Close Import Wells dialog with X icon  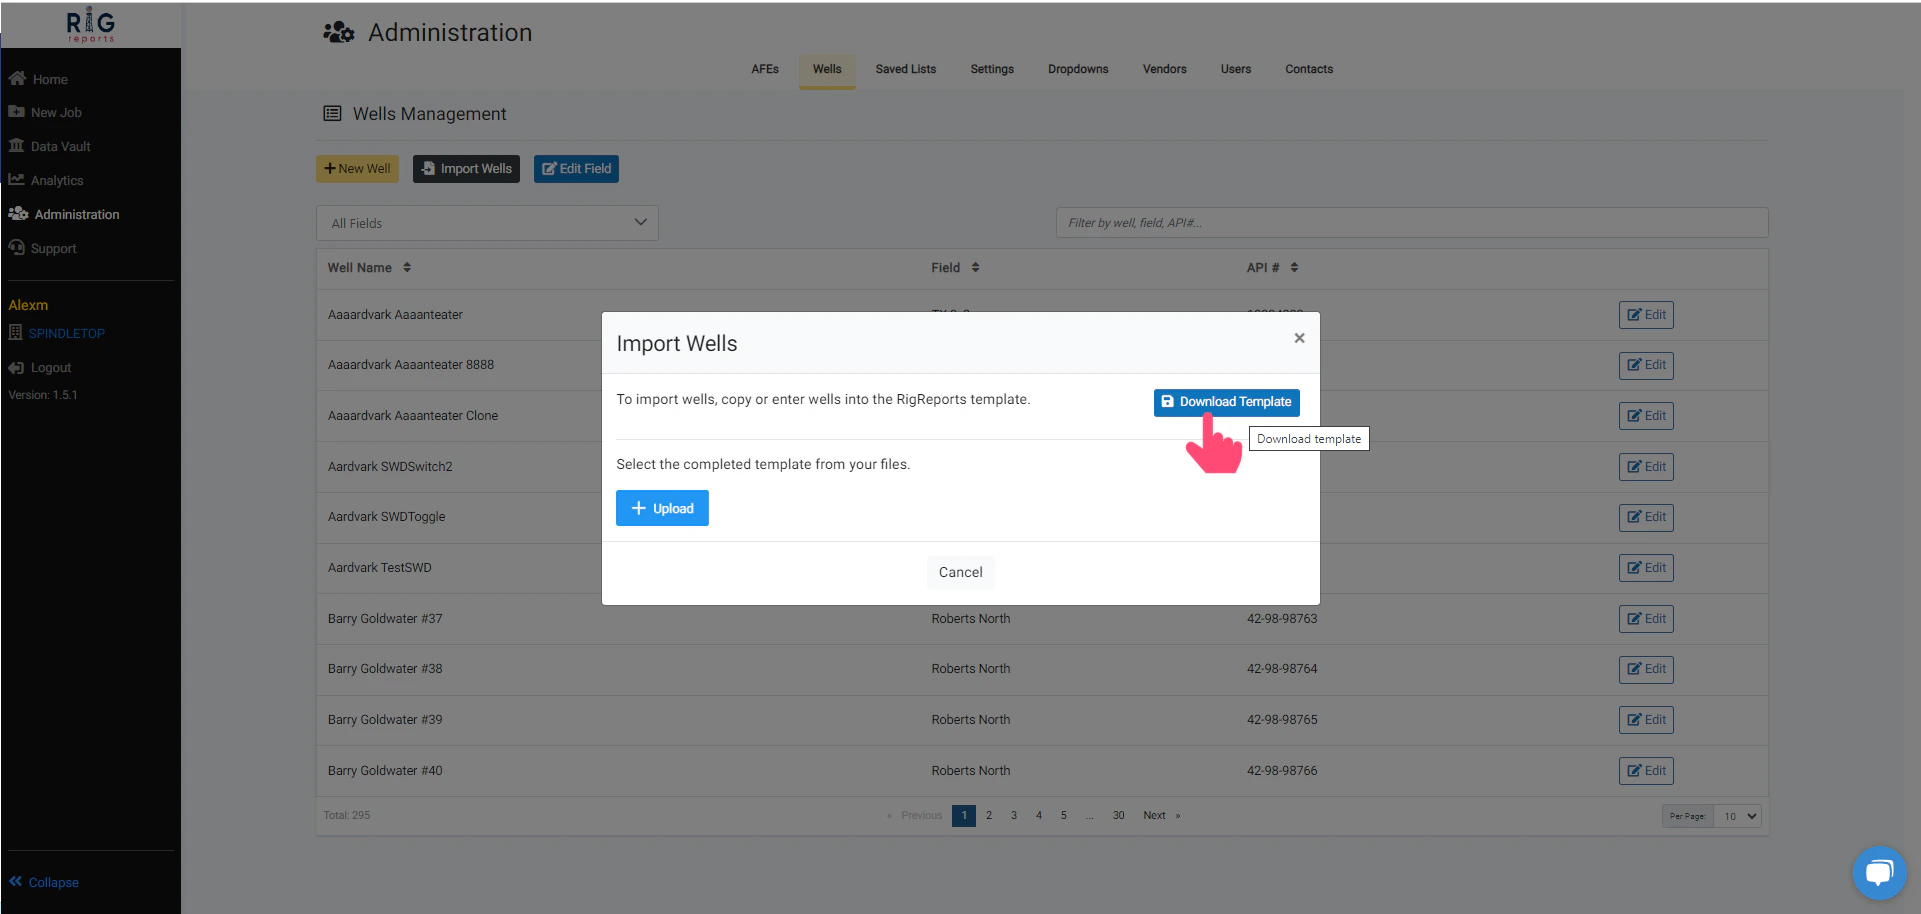tap(1299, 338)
